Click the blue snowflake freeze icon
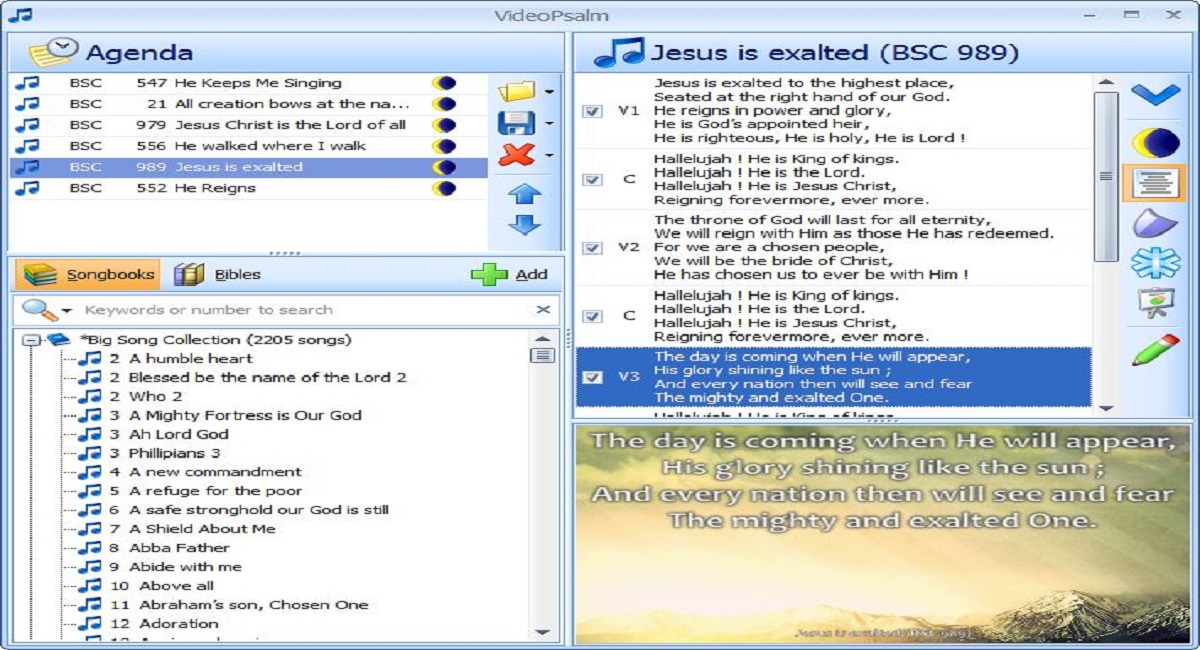The width and height of the screenshot is (1200, 650). 1155,263
